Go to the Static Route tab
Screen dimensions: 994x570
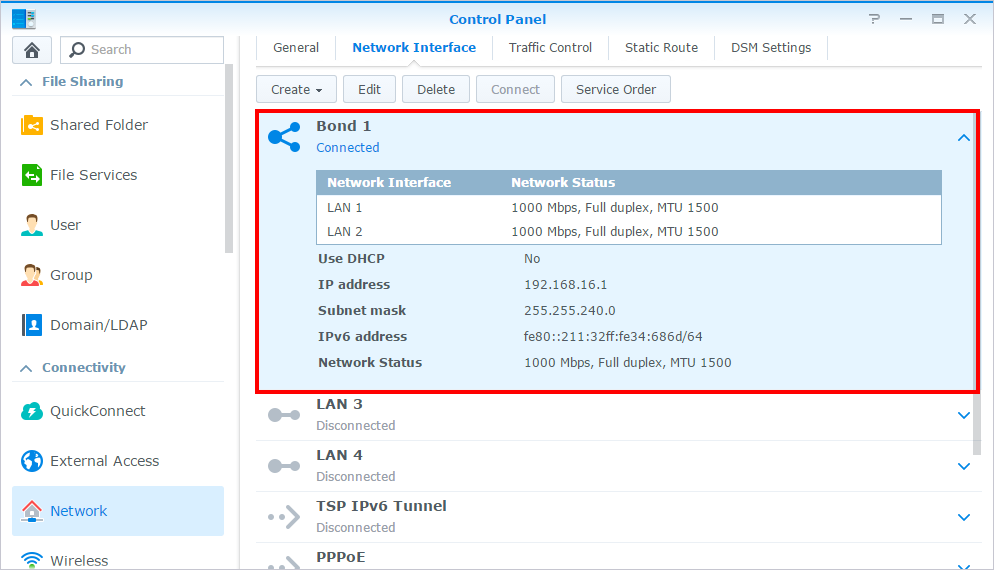(661, 48)
